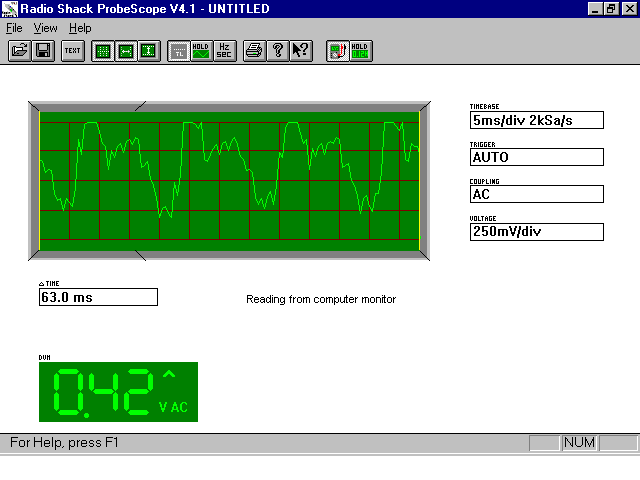Open the View menu
Screen dimensions: 640x480
tap(45, 28)
